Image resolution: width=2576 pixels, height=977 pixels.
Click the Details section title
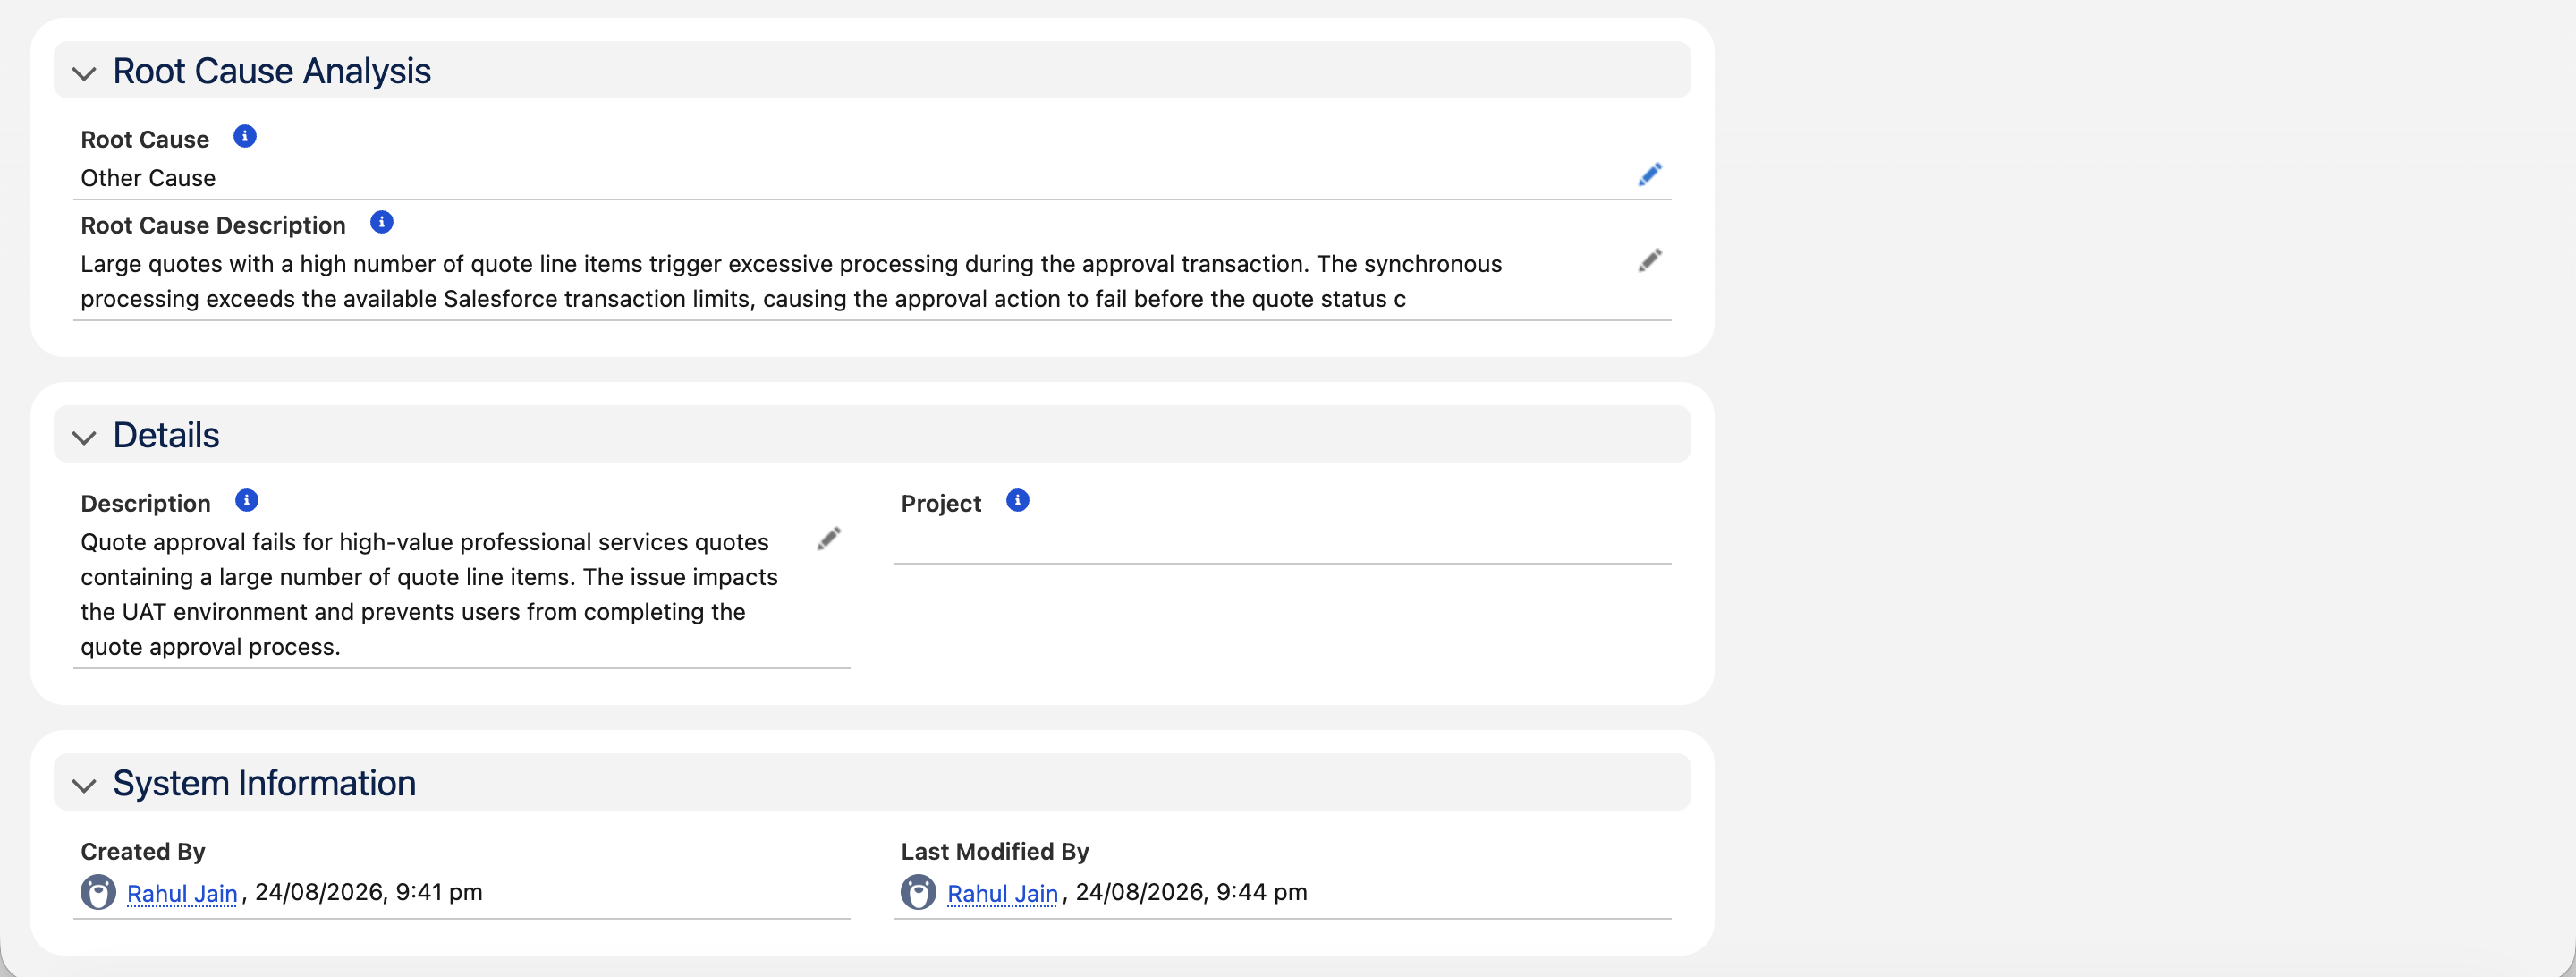(x=166, y=435)
